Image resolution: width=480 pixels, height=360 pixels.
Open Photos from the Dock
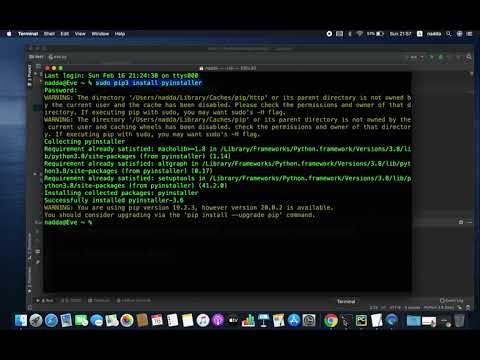(127, 321)
